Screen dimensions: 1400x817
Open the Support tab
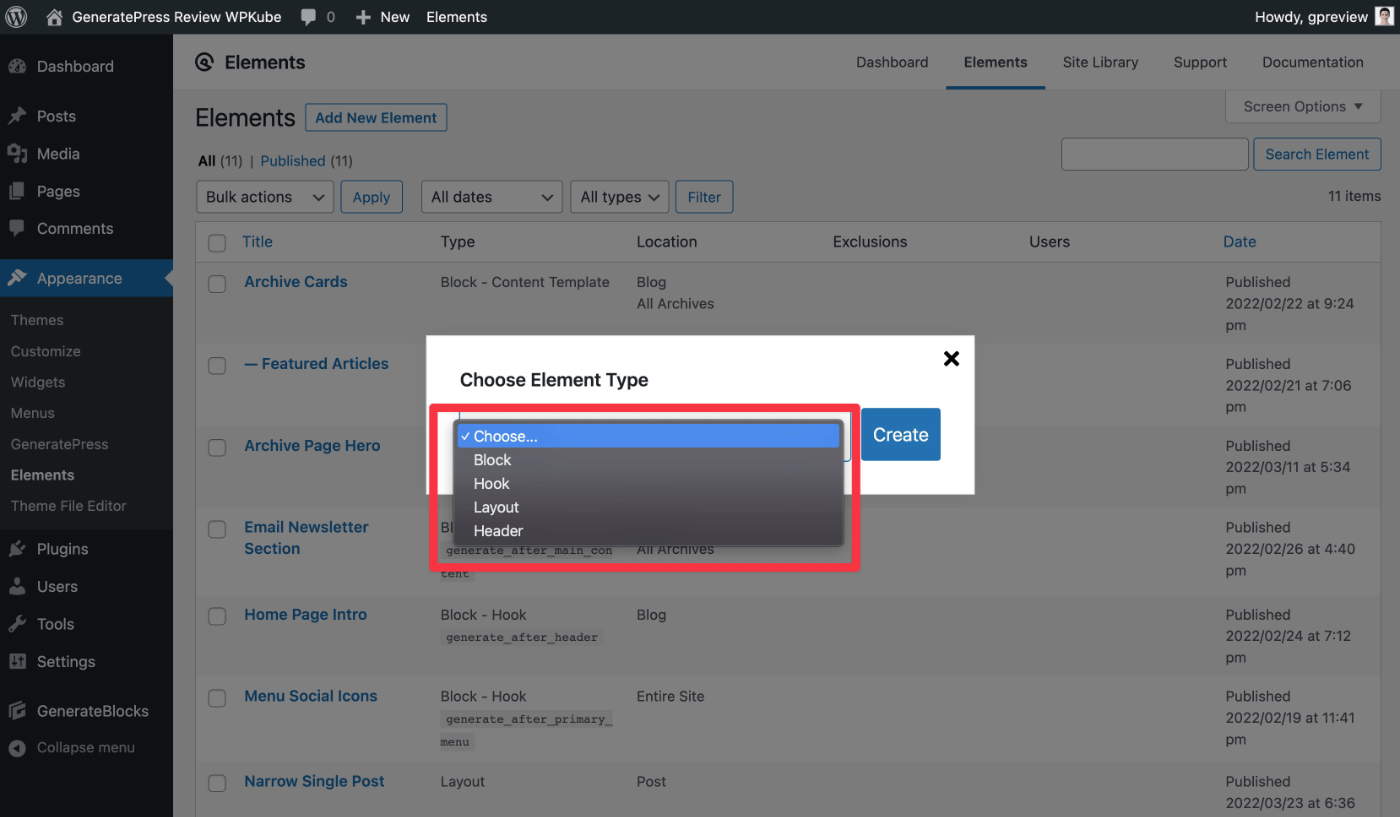pyautogui.click(x=1200, y=62)
